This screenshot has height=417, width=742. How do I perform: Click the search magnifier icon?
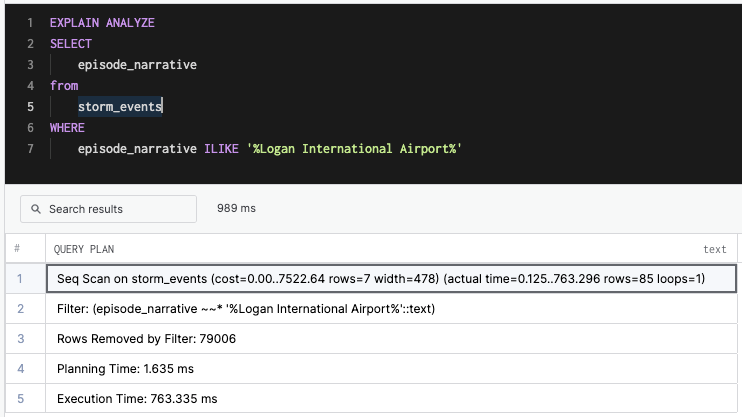(36, 209)
